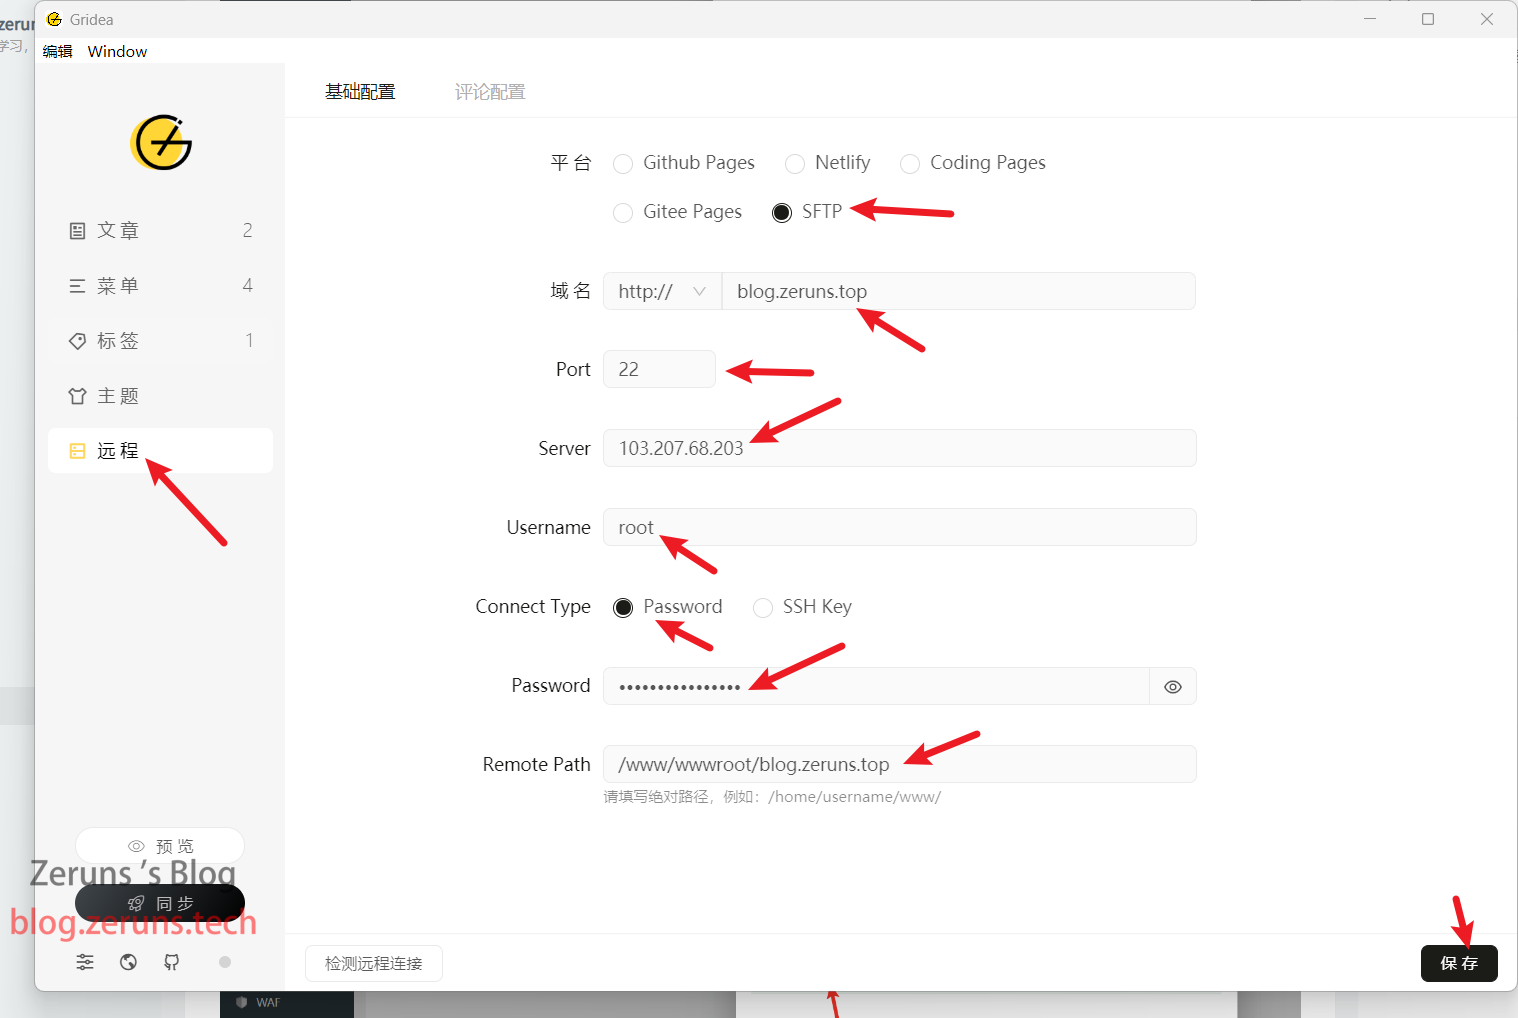Click 检测远程连接 test connection button

[x=374, y=963]
